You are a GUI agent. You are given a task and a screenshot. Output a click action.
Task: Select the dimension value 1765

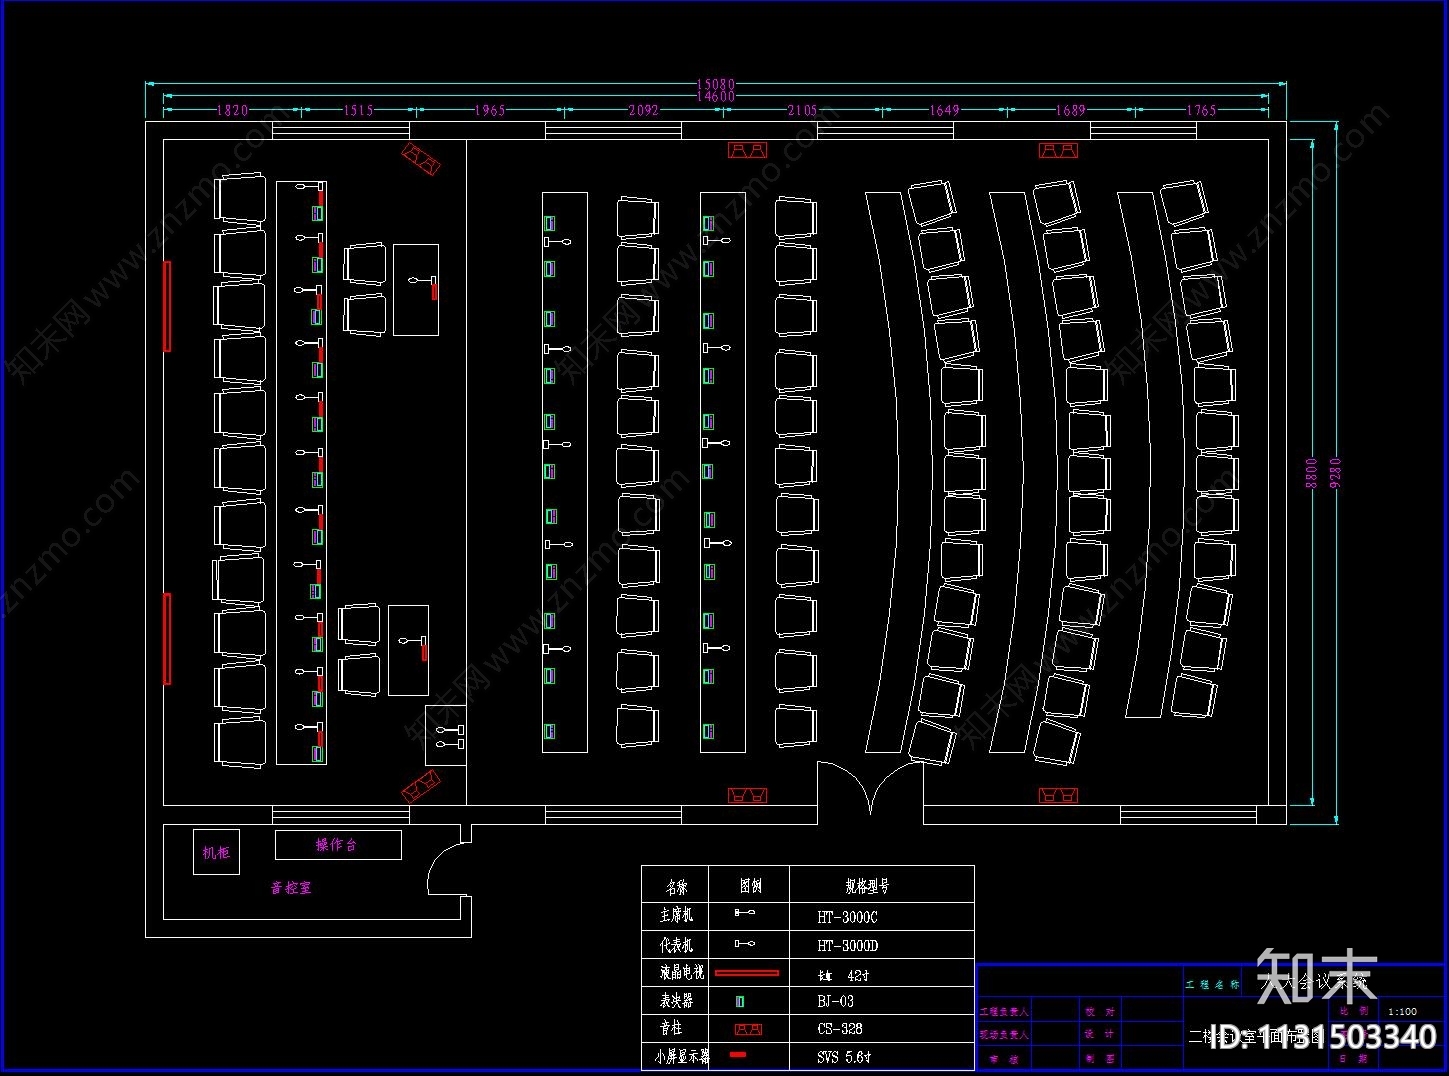pos(1201,110)
